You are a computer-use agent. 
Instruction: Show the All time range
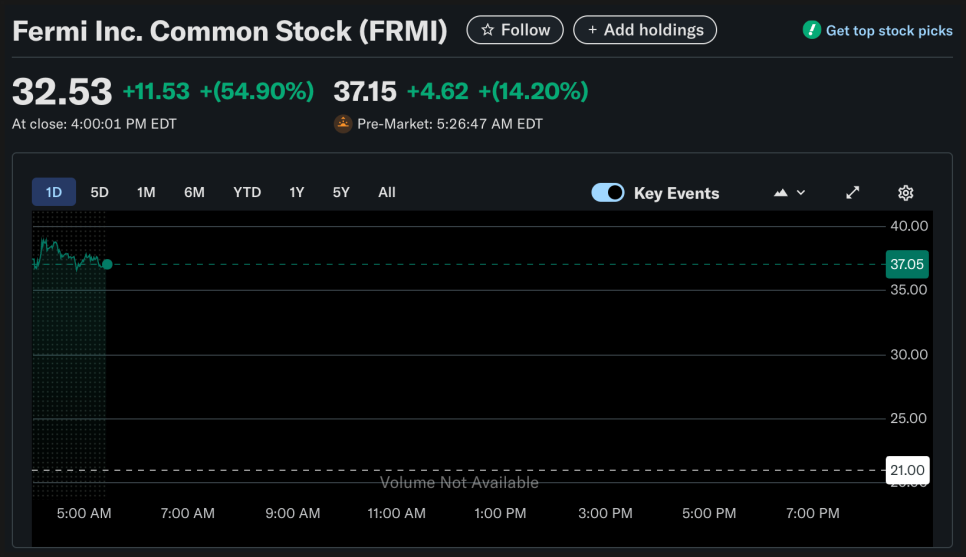click(x=387, y=192)
